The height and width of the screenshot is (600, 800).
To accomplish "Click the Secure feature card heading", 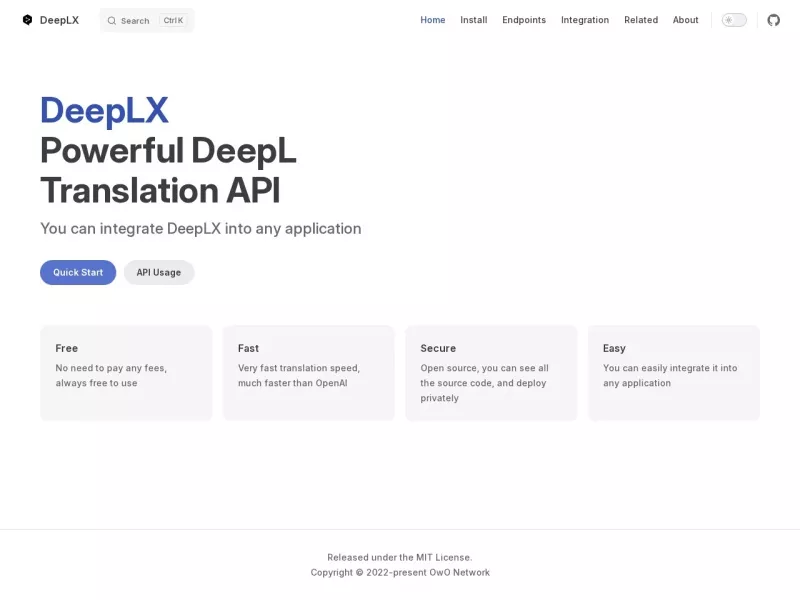I will 438,348.
